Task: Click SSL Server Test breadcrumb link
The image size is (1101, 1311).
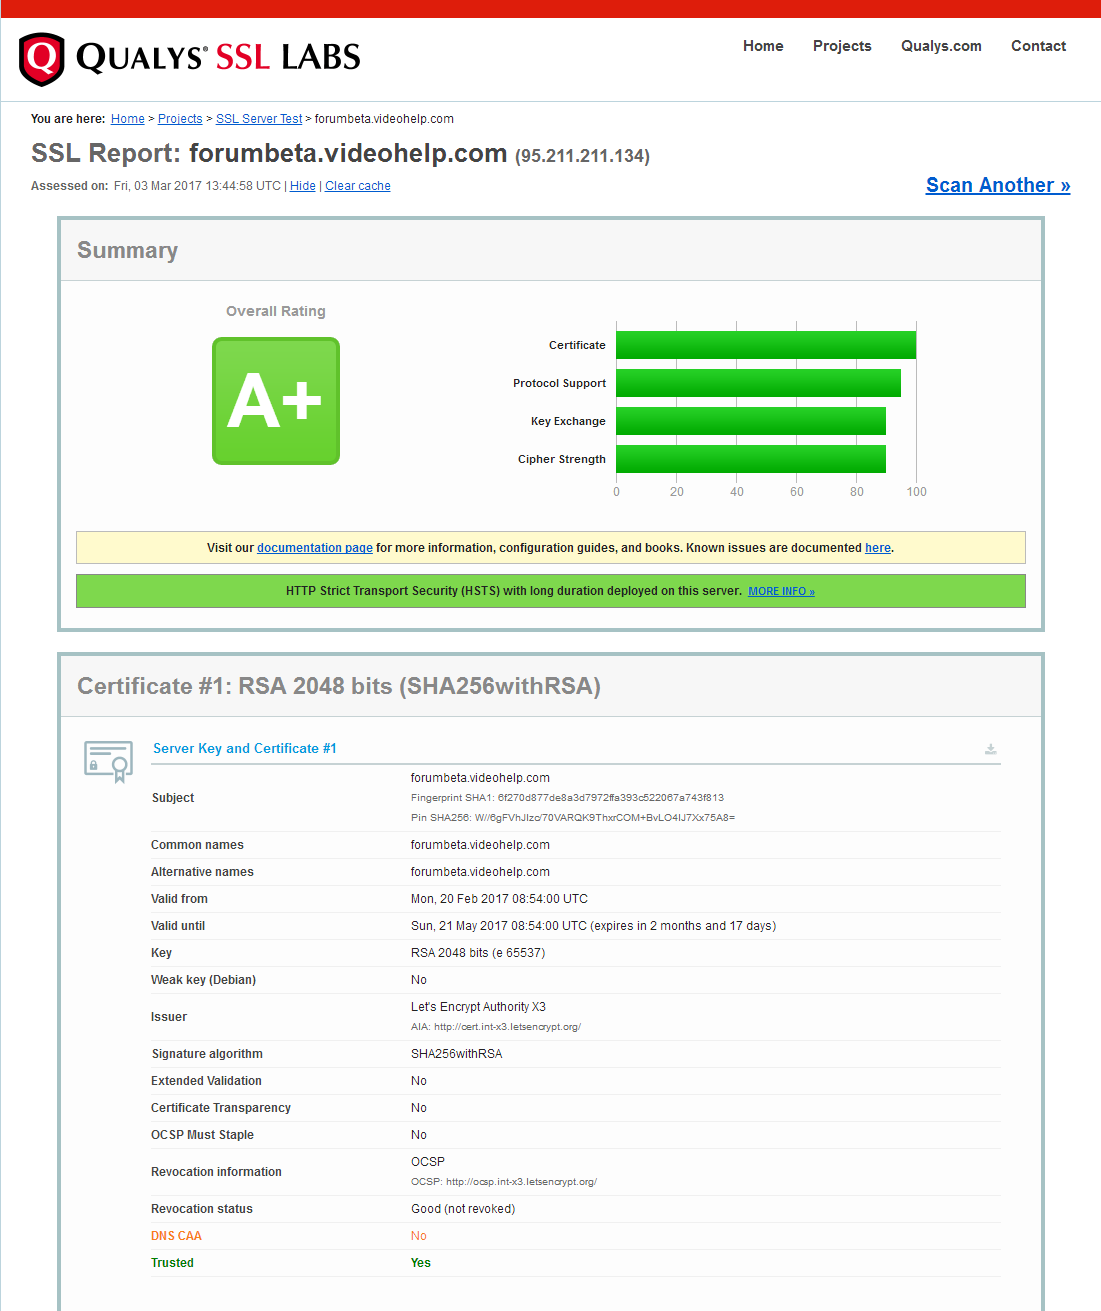Action: 259,119
